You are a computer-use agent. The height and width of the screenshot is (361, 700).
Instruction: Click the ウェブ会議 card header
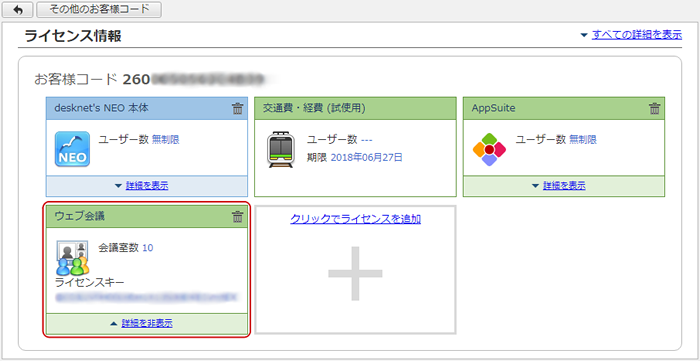click(147, 217)
